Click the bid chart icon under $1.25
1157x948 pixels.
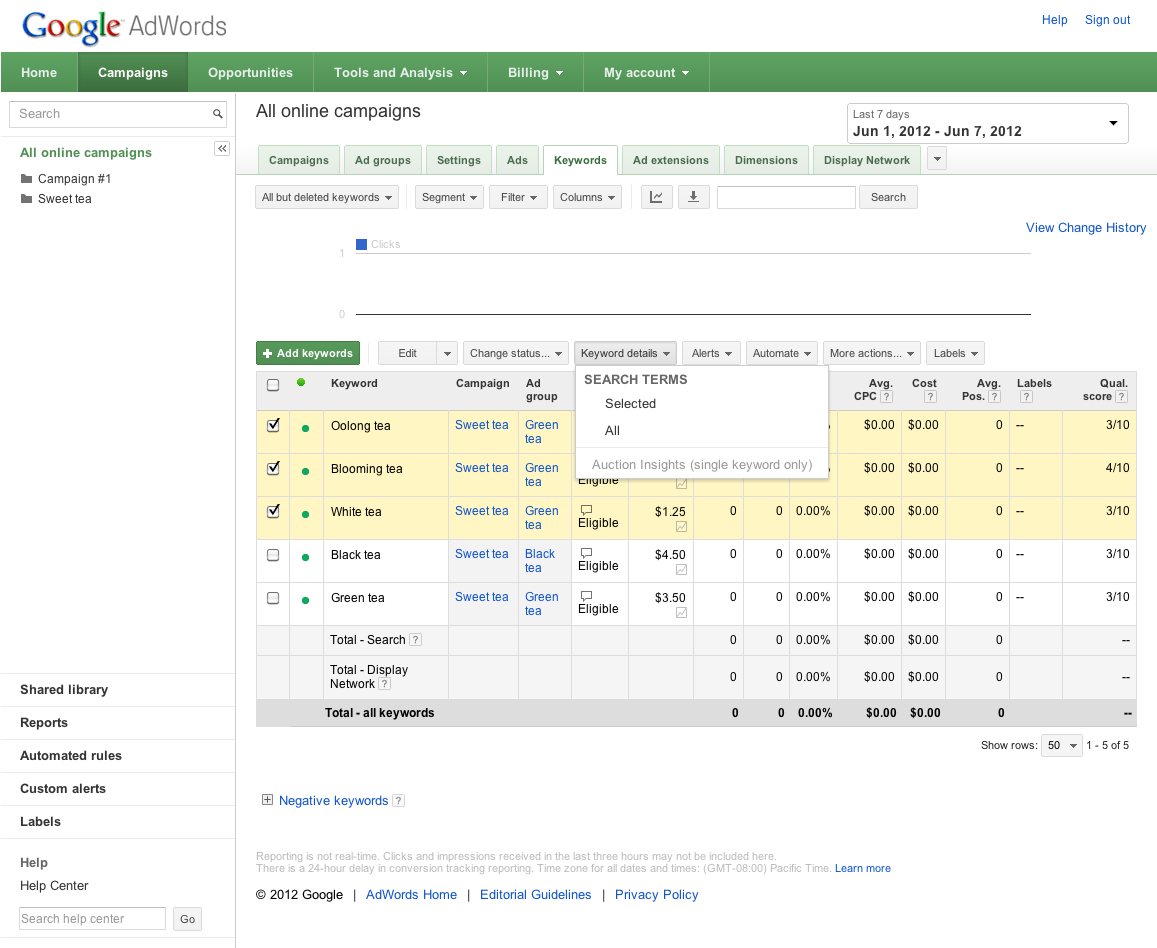pos(682,527)
